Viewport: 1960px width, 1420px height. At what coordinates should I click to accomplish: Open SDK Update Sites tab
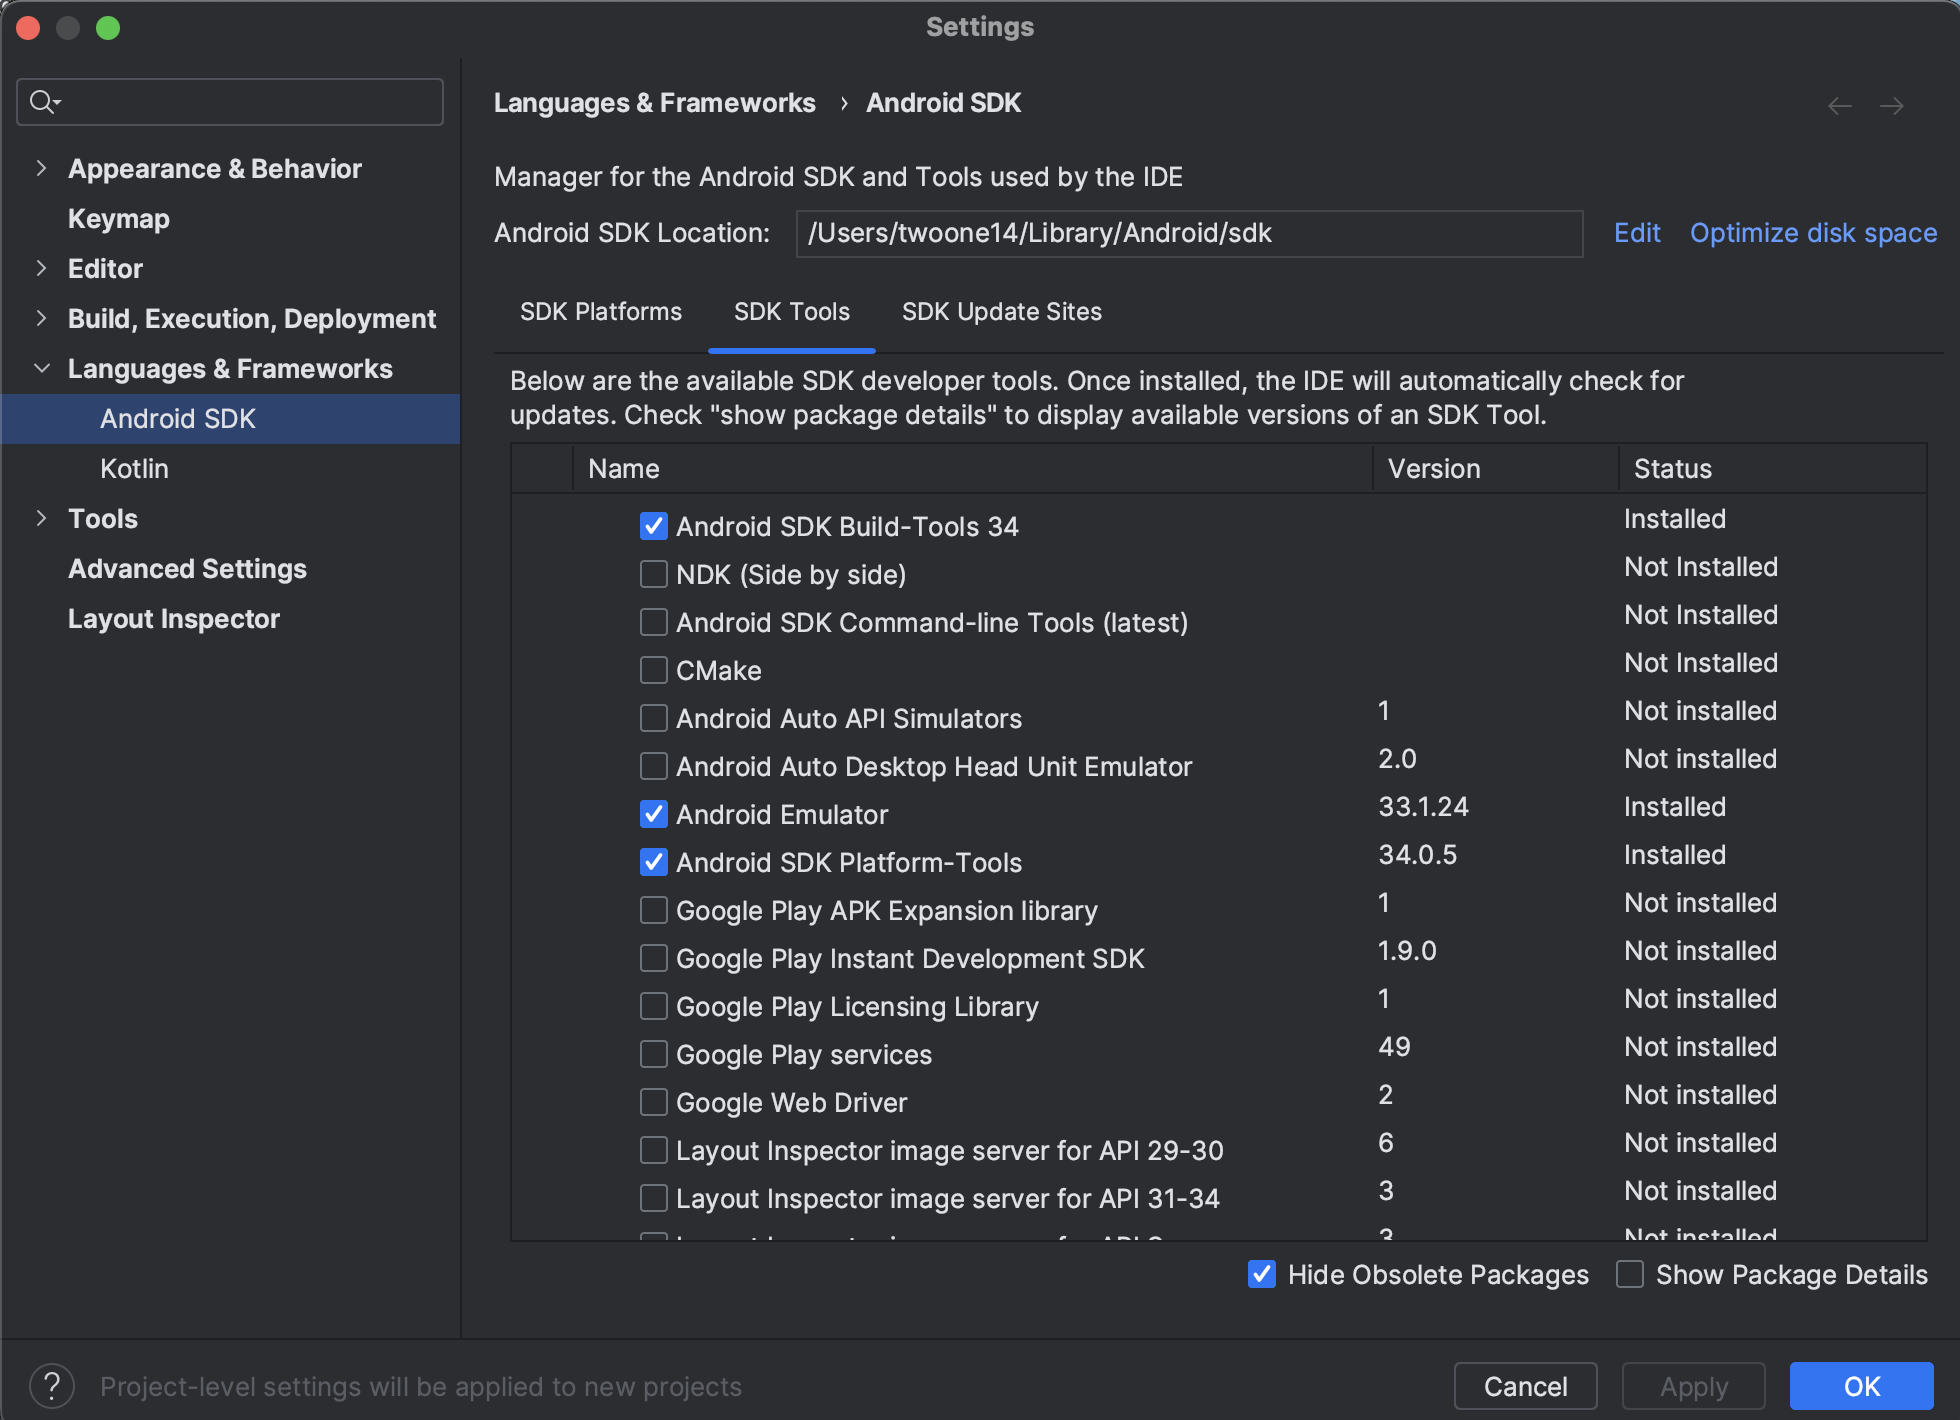click(1001, 312)
